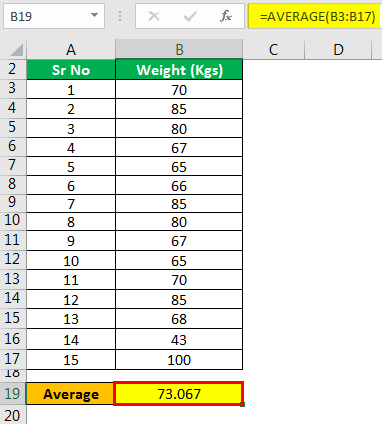Image resolution: width=382 pixels, height=424 pixels.
Task: Select row 14 header
Action: 13,299
